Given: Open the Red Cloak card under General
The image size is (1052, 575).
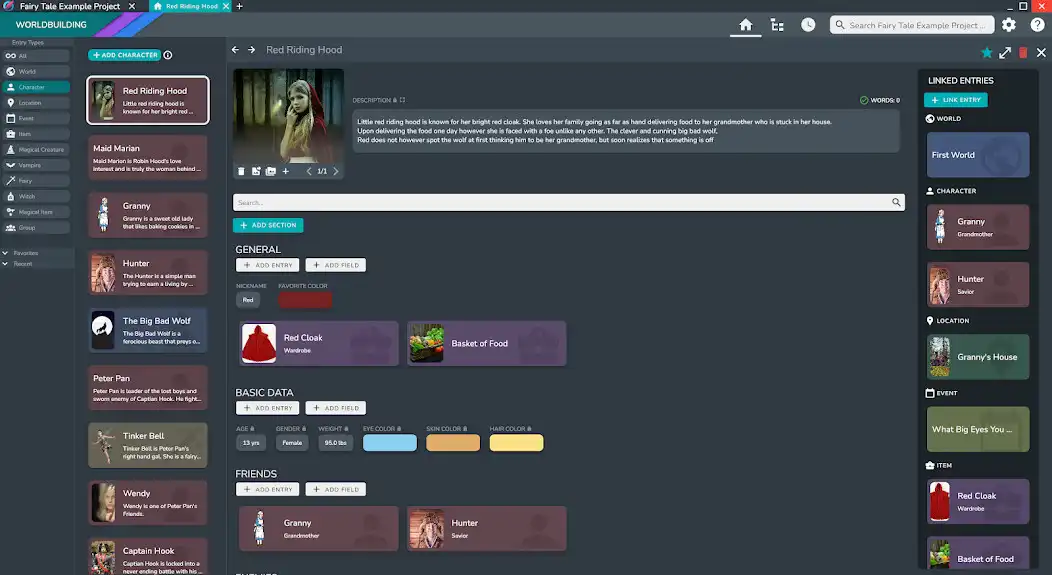Looking at the screenshot, I should 319,343.
